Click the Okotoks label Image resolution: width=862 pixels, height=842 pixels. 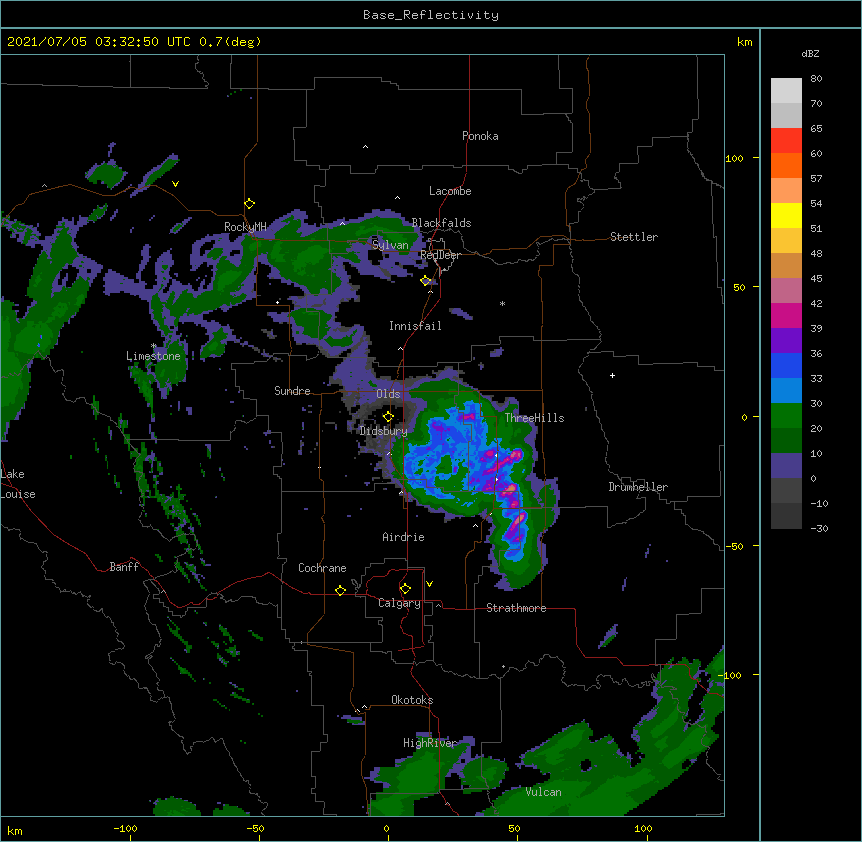(x=412, y=700)
